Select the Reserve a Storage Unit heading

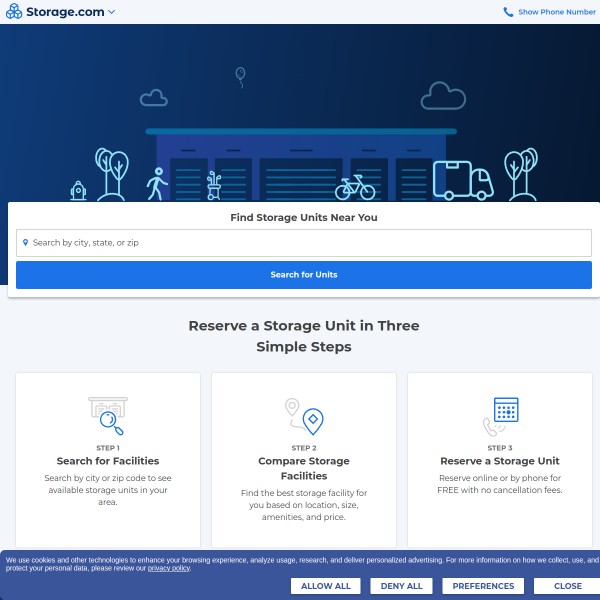pyautogui.click(x=500, y=461)
